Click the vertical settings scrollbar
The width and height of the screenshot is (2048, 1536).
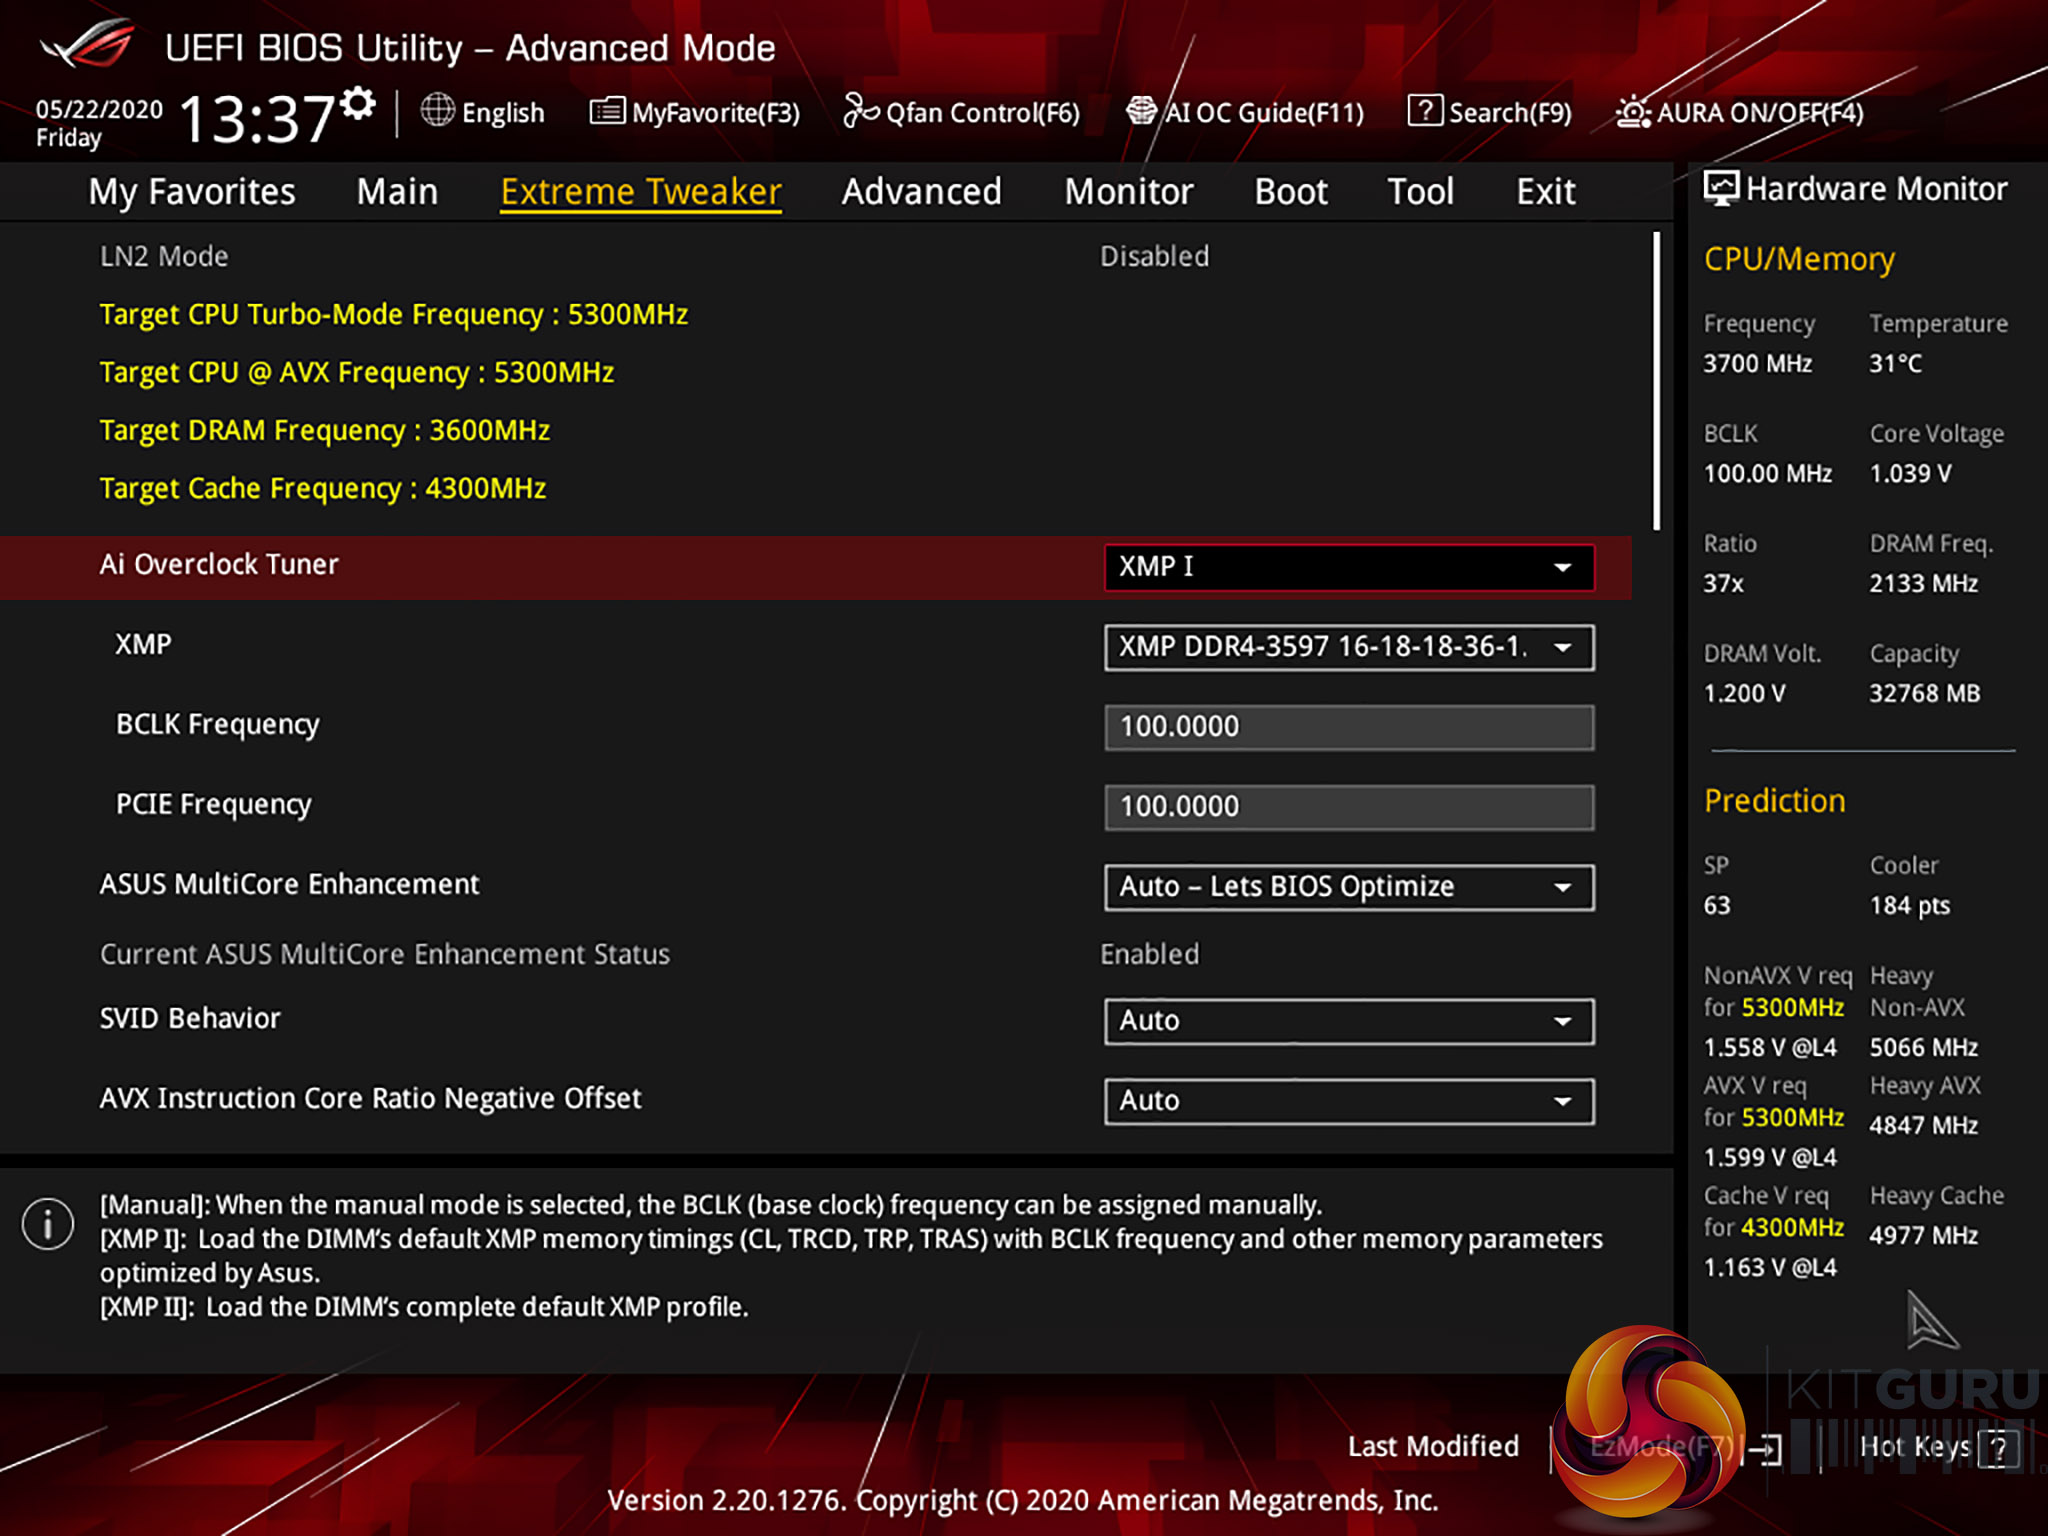click(x=1656, y=380)
